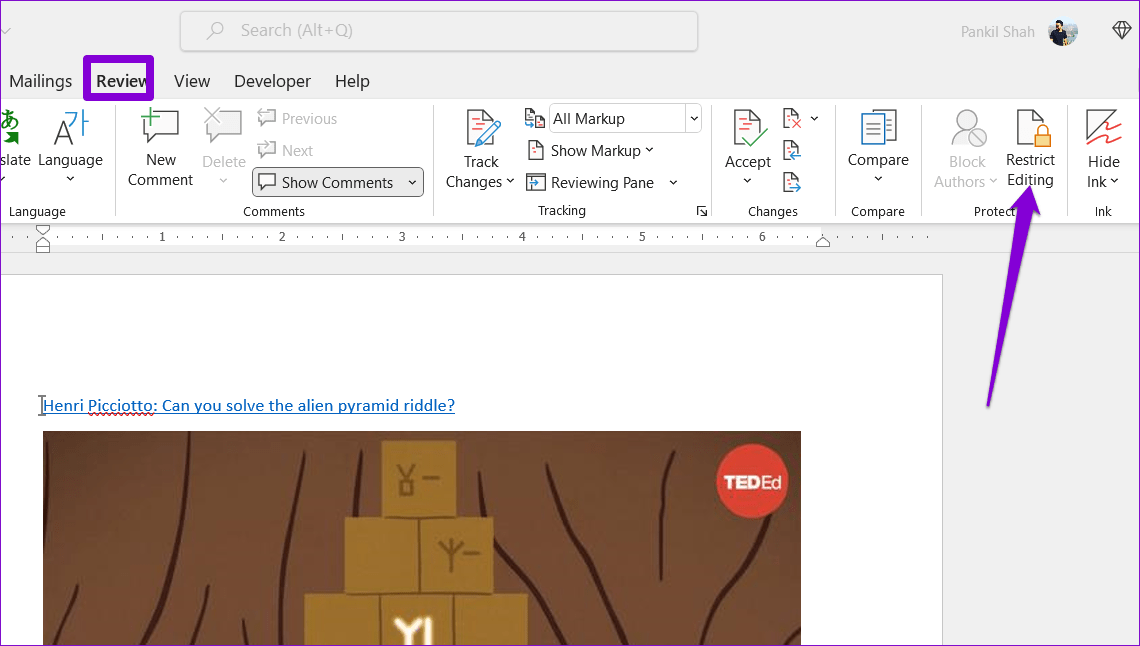The width and height of the screenshot is (1140, 646).
Task: Open the All Markup dropdown
Action: pos(693,119)
